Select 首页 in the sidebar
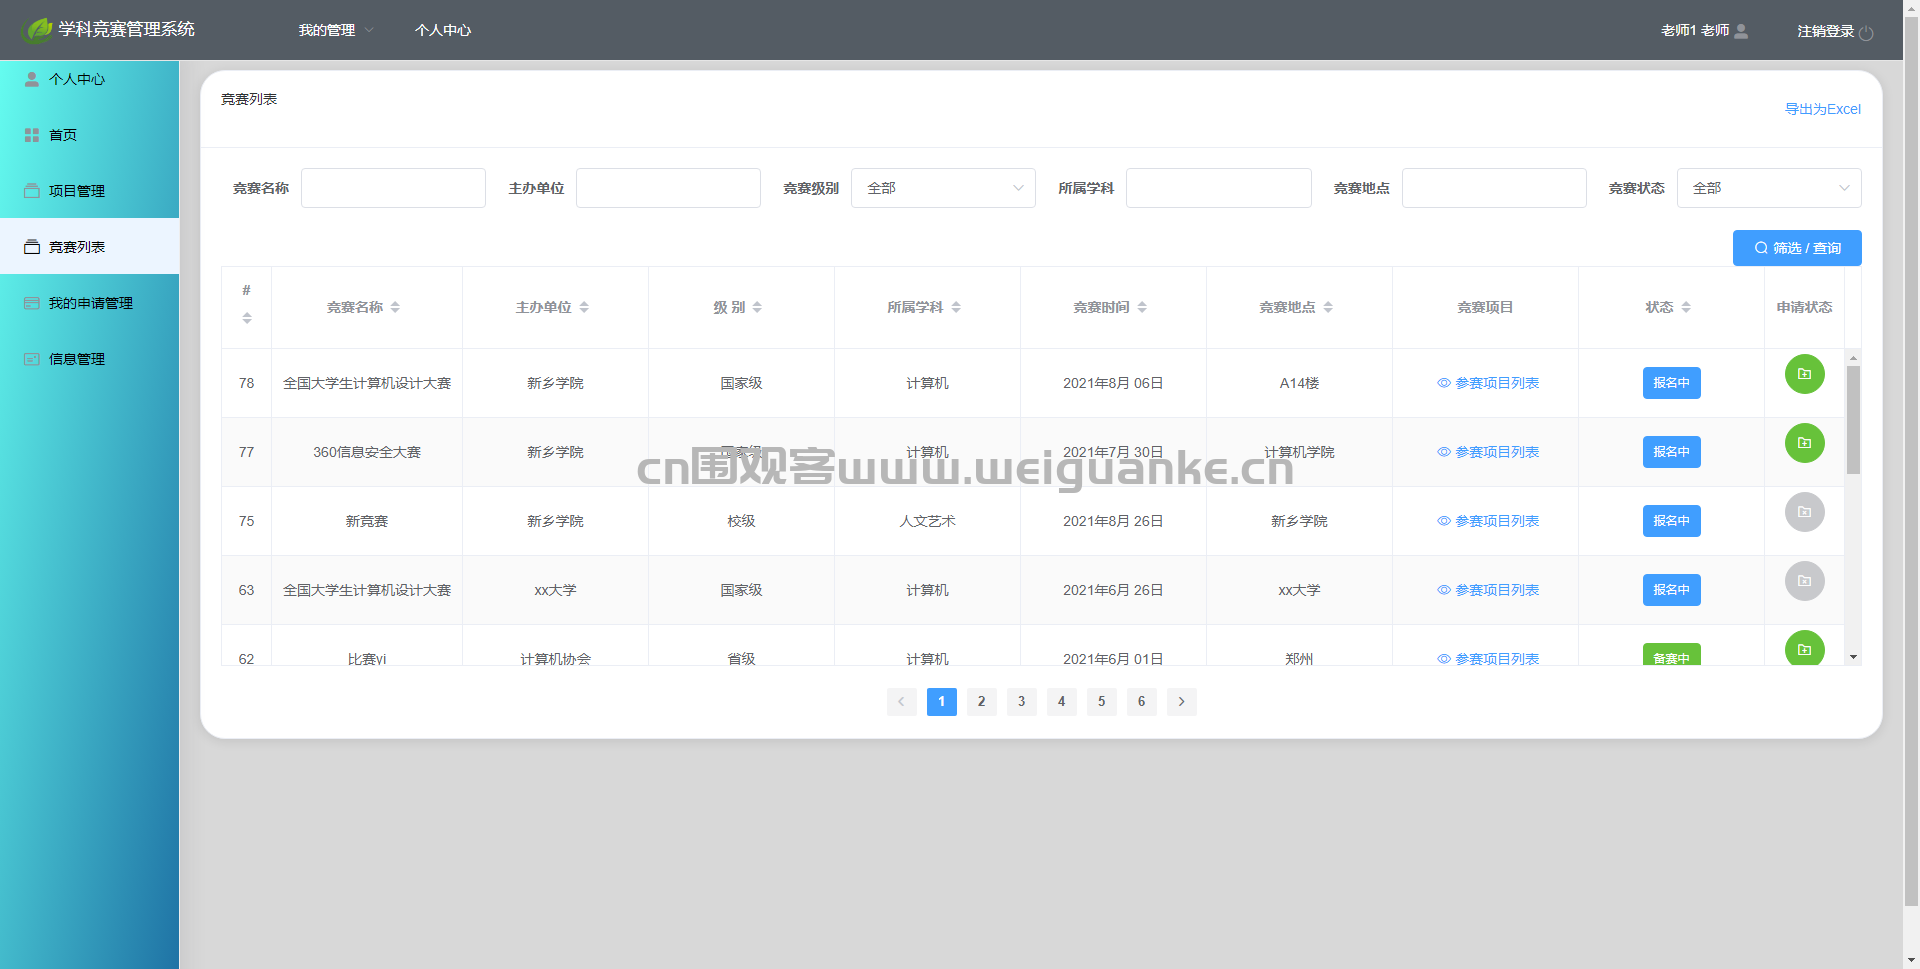The width and height of the screenshot is (1920, 969). click(x=89, y=135)
